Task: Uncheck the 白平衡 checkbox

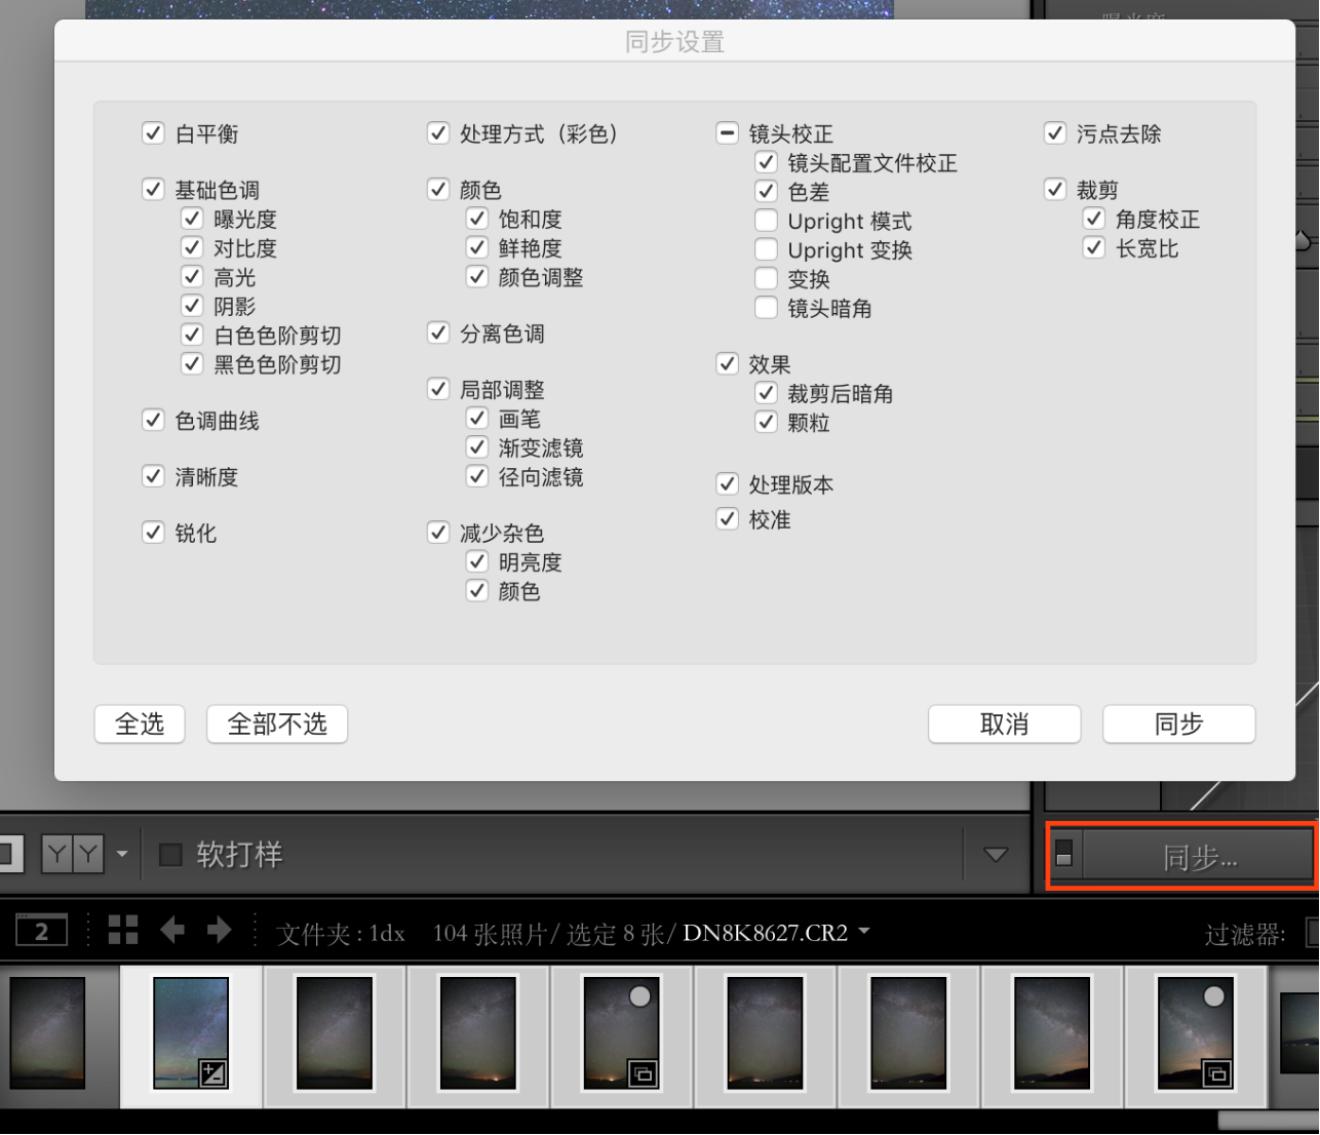Action: pyautogui.click(x=153, y=133)
